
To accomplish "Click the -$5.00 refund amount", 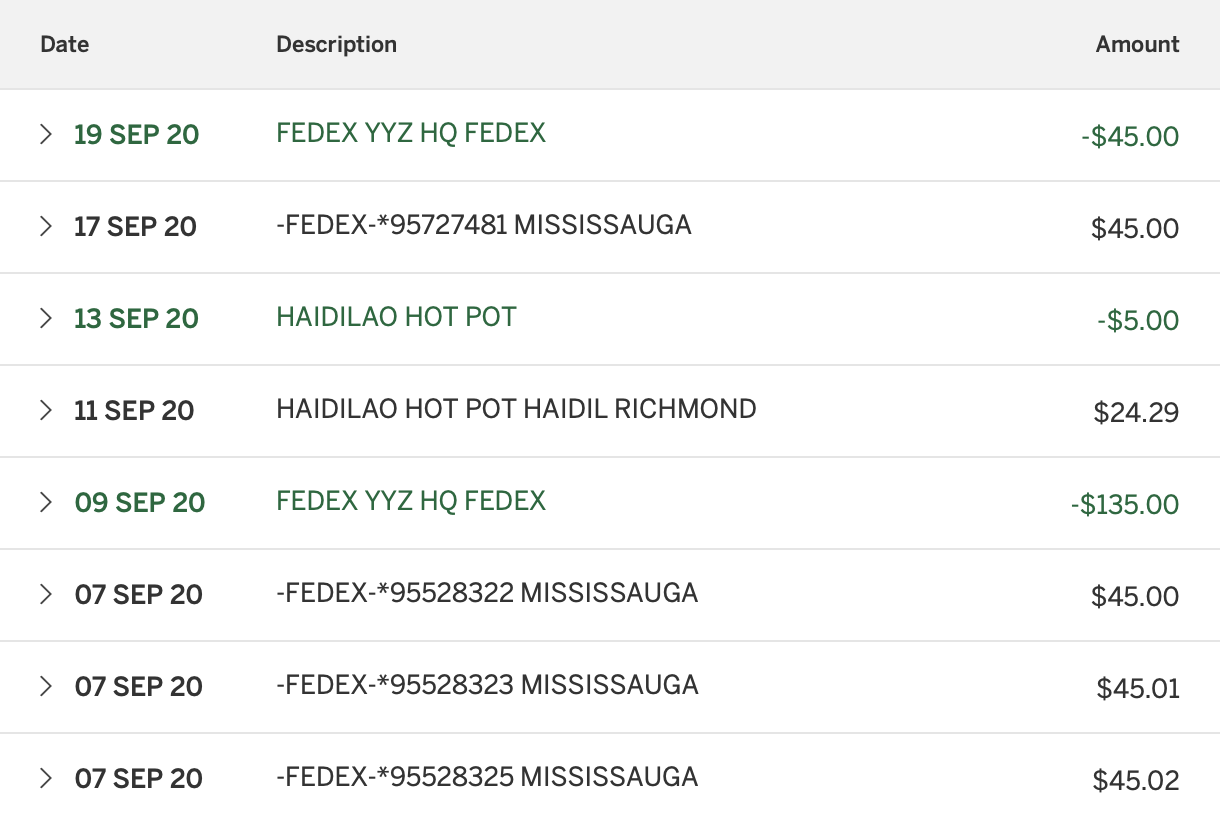I will coord(1137,320).
